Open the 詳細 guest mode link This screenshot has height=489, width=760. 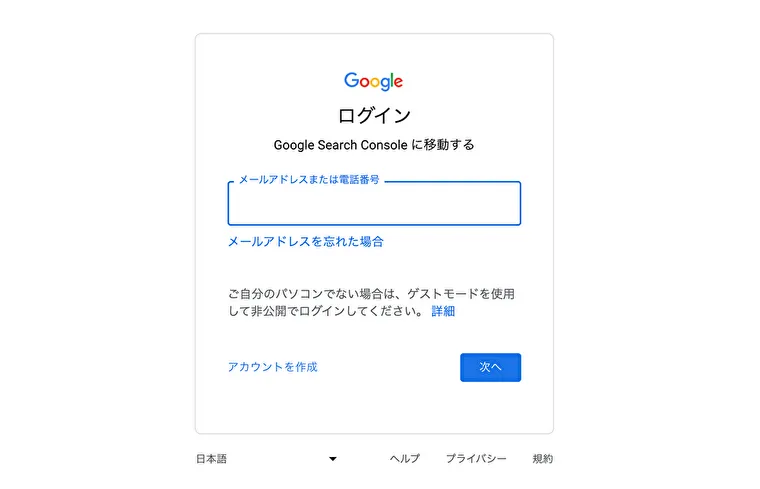443,311
